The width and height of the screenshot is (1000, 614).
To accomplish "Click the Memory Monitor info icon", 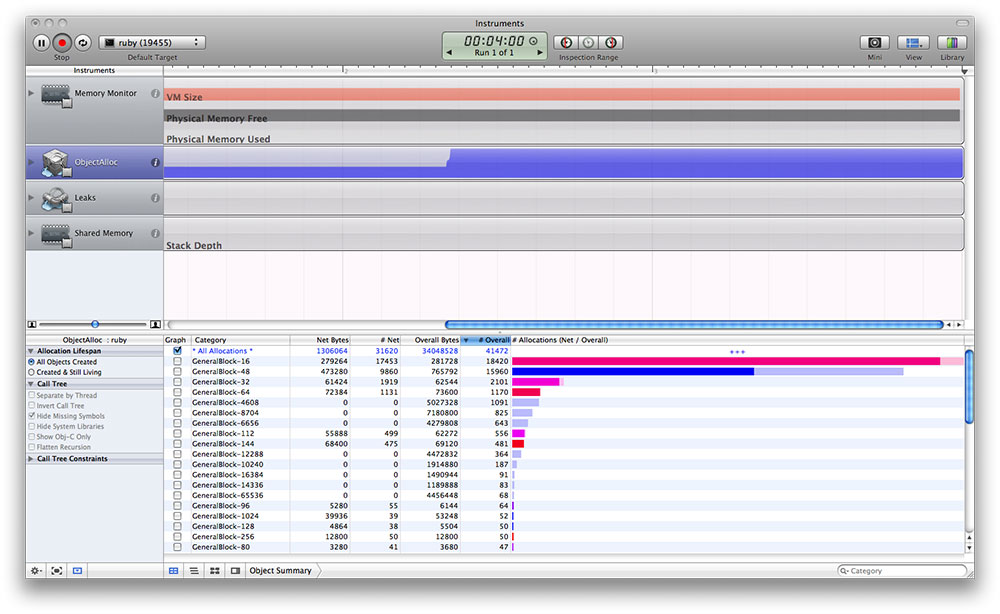I will point(155,94).
